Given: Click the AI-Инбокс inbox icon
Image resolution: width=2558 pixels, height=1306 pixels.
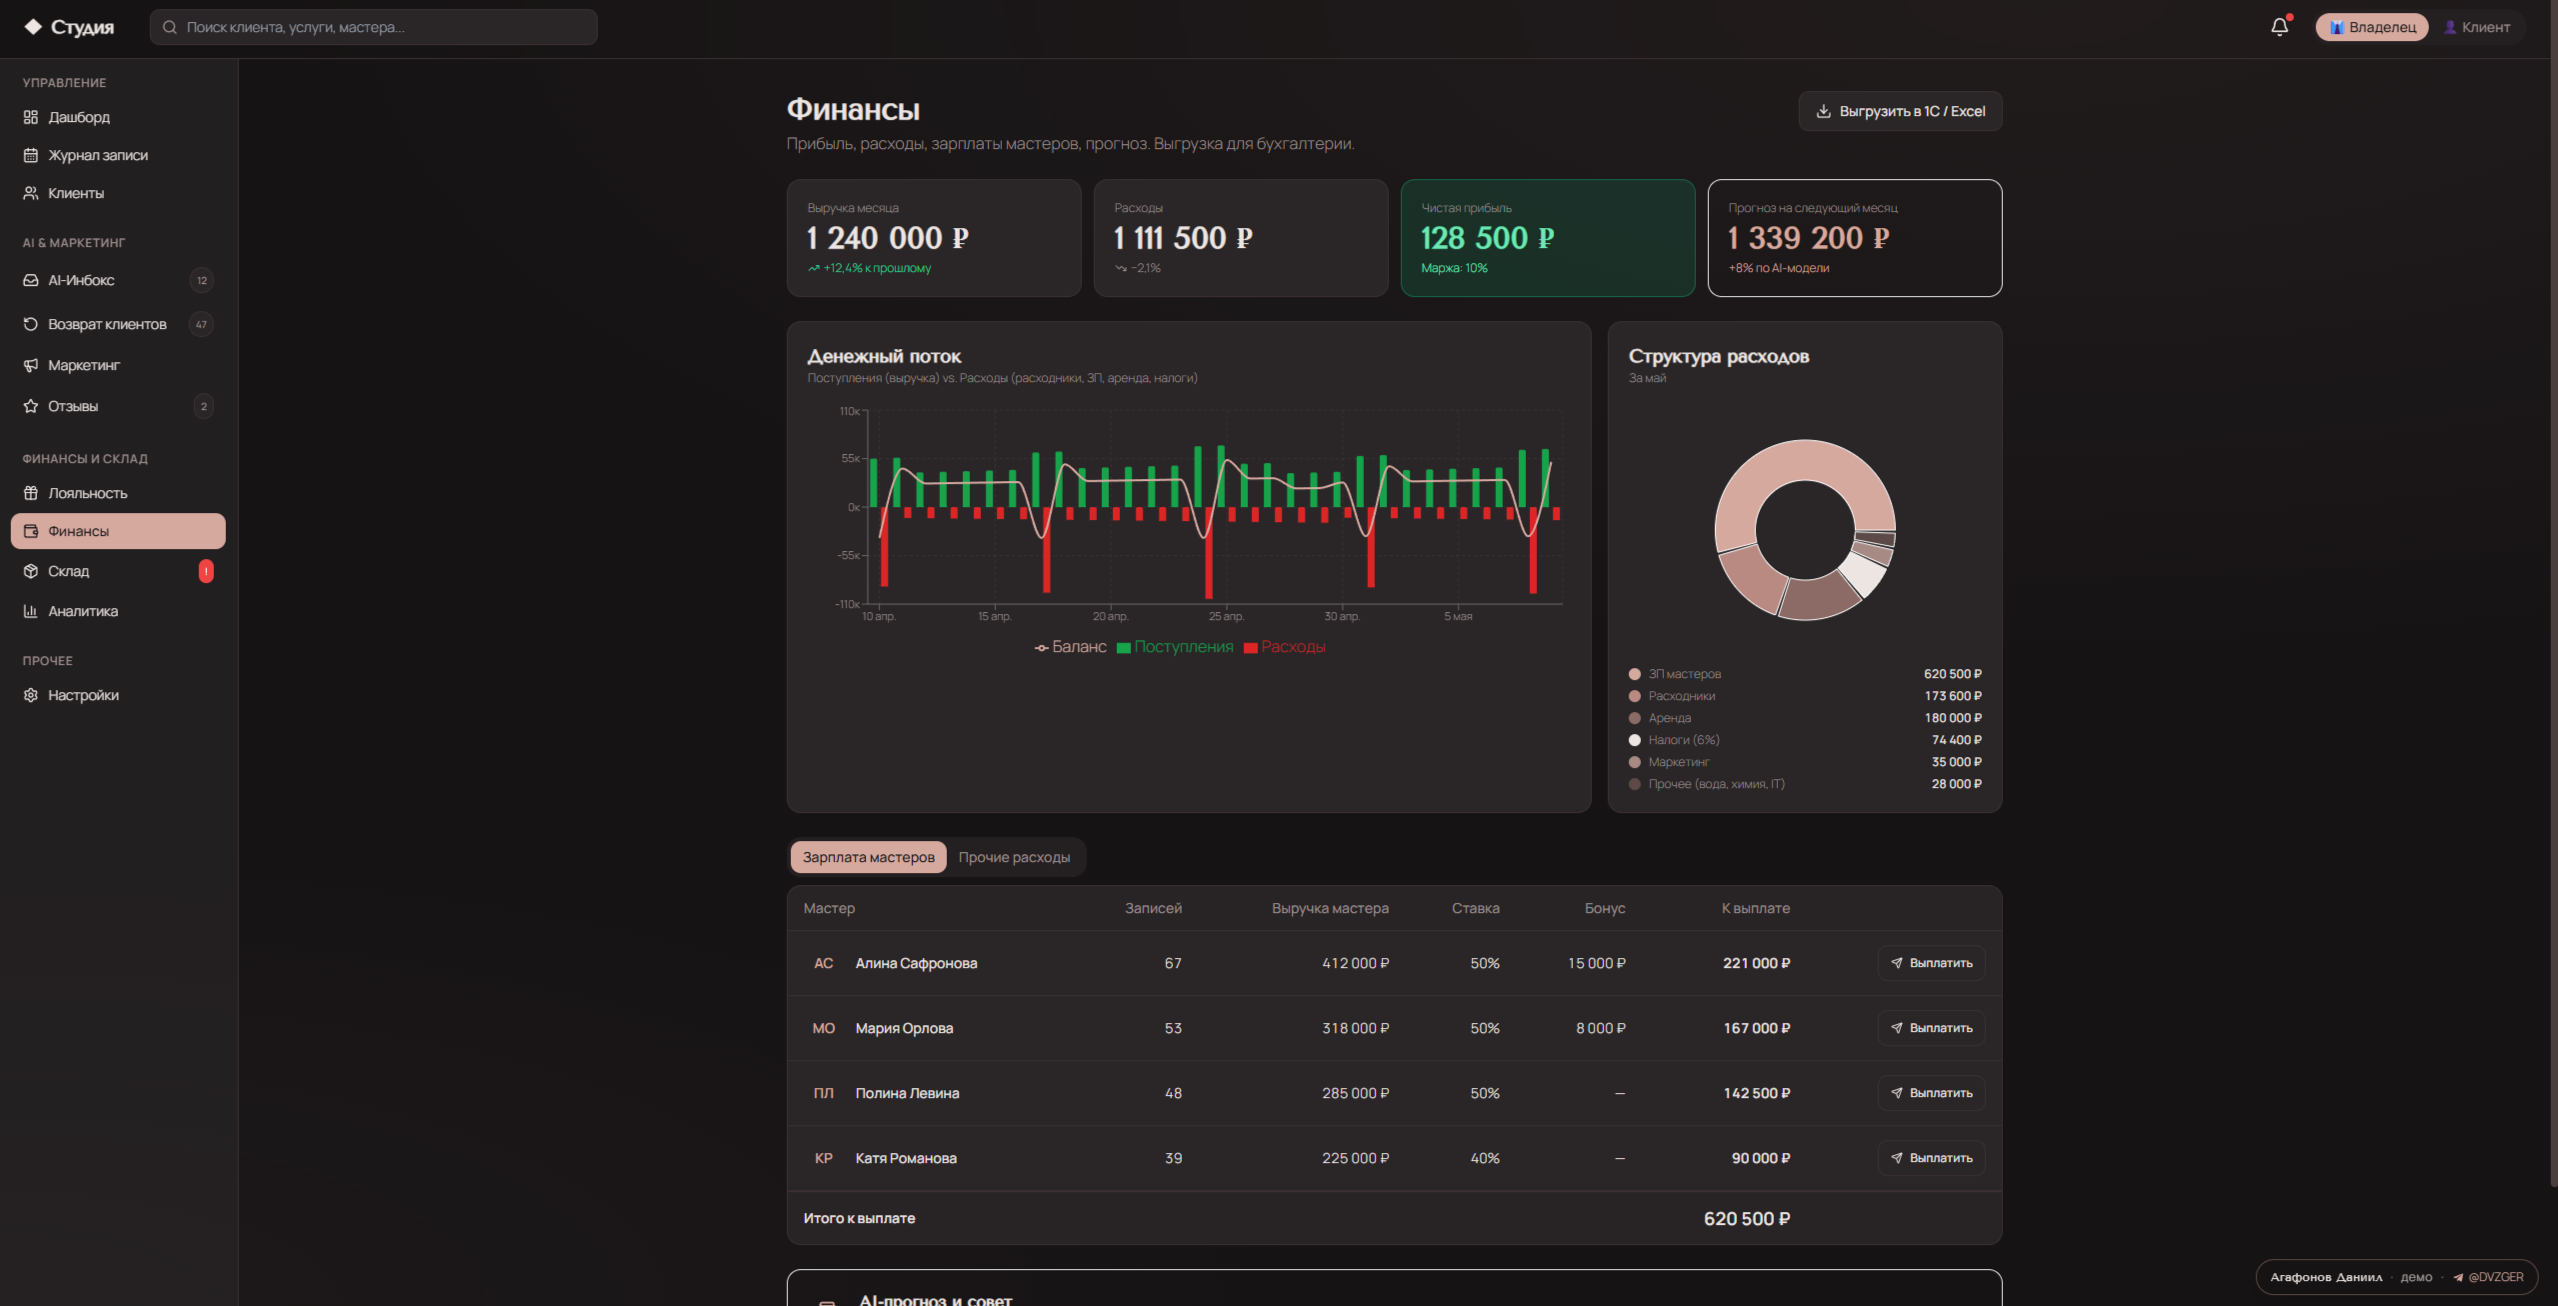Looking at the screenshot, I should [31, 280].
